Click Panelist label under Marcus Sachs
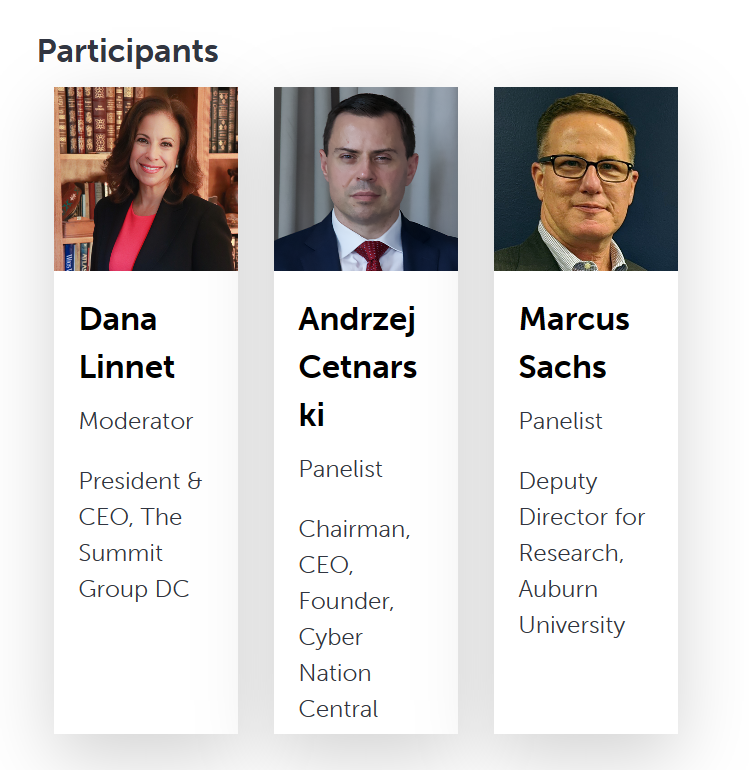This screenshot has width=749, height=770. pos(560,421)
